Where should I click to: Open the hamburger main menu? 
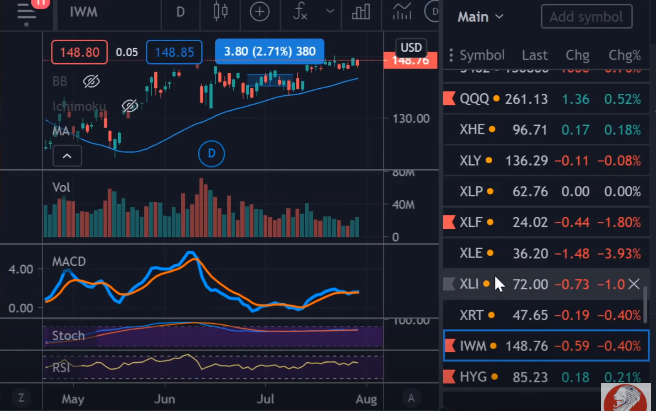click(26, 13)
